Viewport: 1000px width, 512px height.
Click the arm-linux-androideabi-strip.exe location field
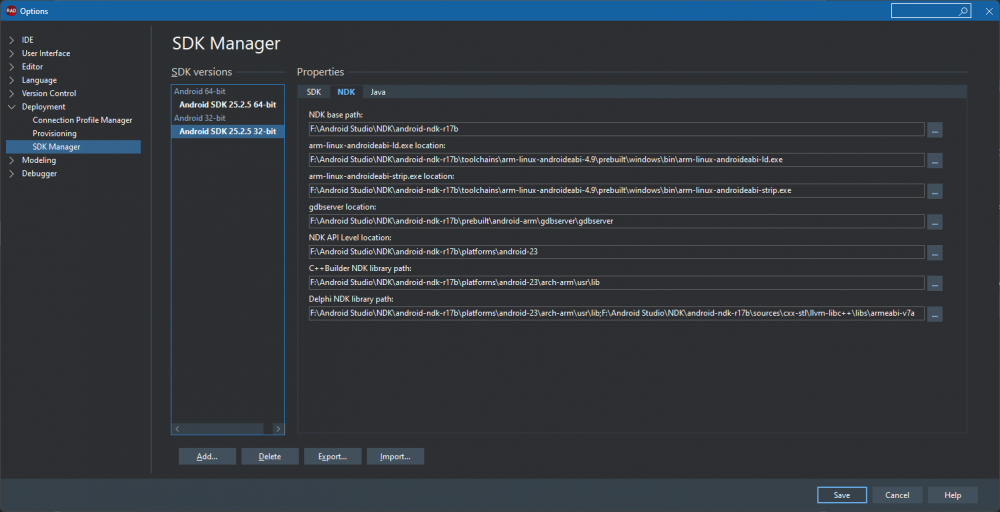point(617,191)
